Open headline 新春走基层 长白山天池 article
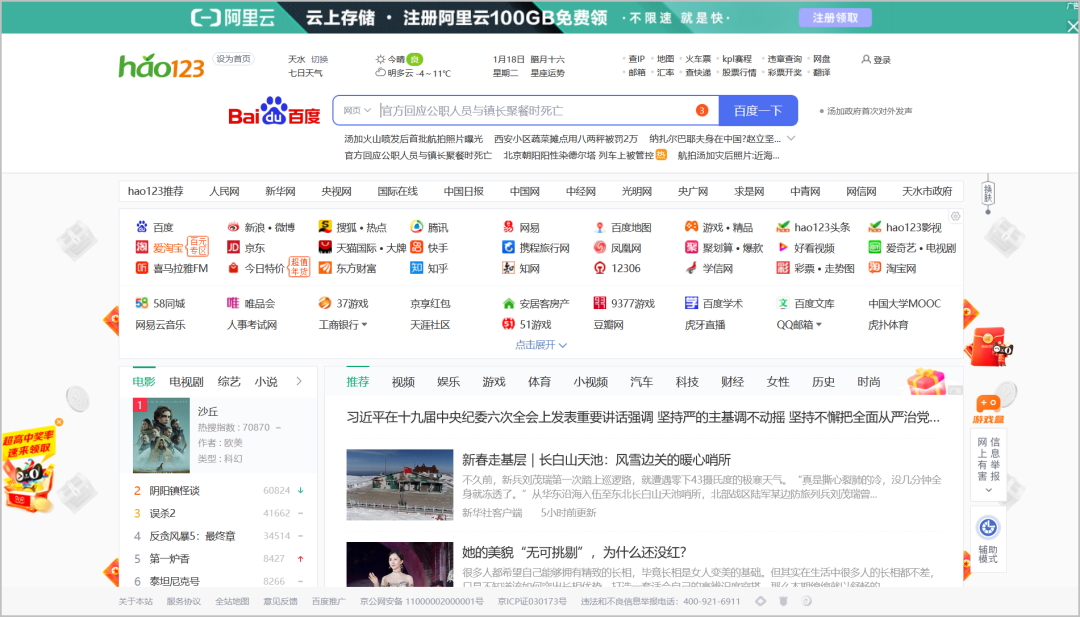This screenshot has height=617, width=1080. (596, 460)
